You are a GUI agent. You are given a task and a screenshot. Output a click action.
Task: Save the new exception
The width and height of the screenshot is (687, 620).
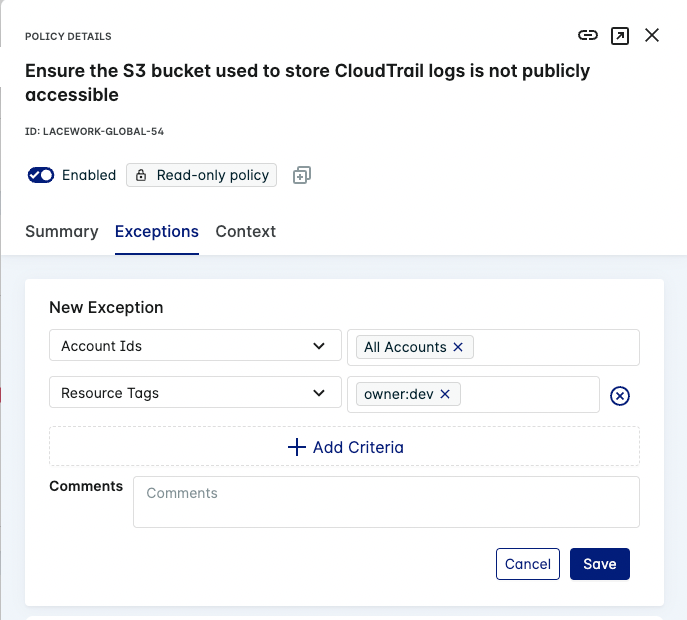[x=600, y=564]
